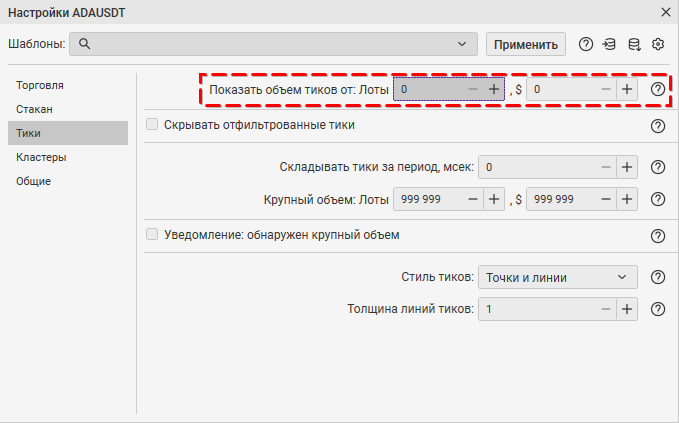Click the save template database icon

coord(634,44)
